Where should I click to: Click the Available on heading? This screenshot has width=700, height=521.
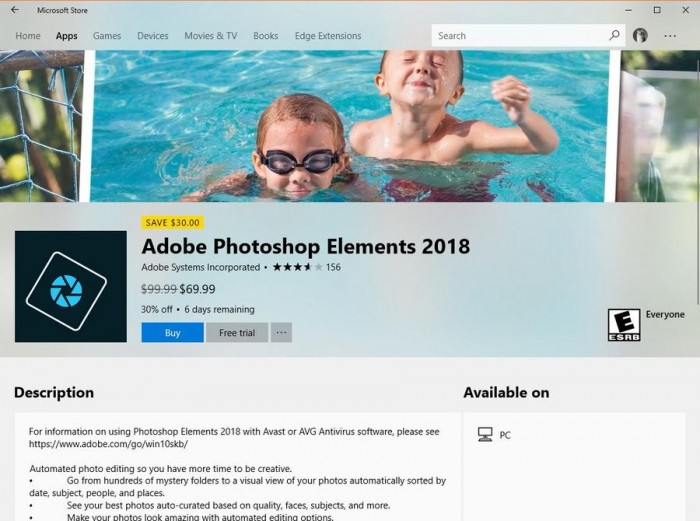point(506,392)
